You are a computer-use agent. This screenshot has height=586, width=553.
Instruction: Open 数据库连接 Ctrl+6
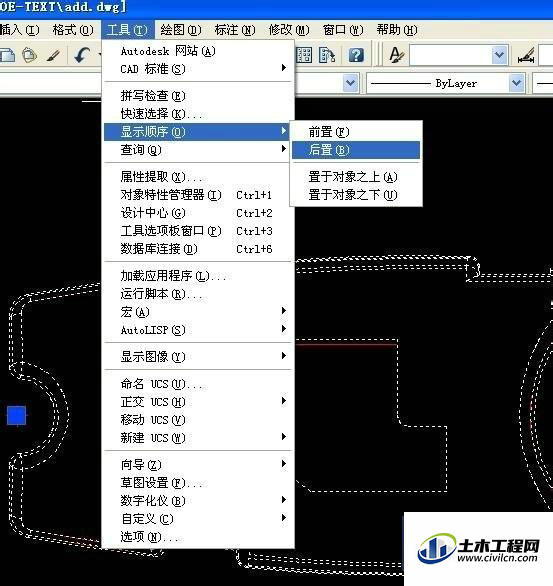[197, 249]
